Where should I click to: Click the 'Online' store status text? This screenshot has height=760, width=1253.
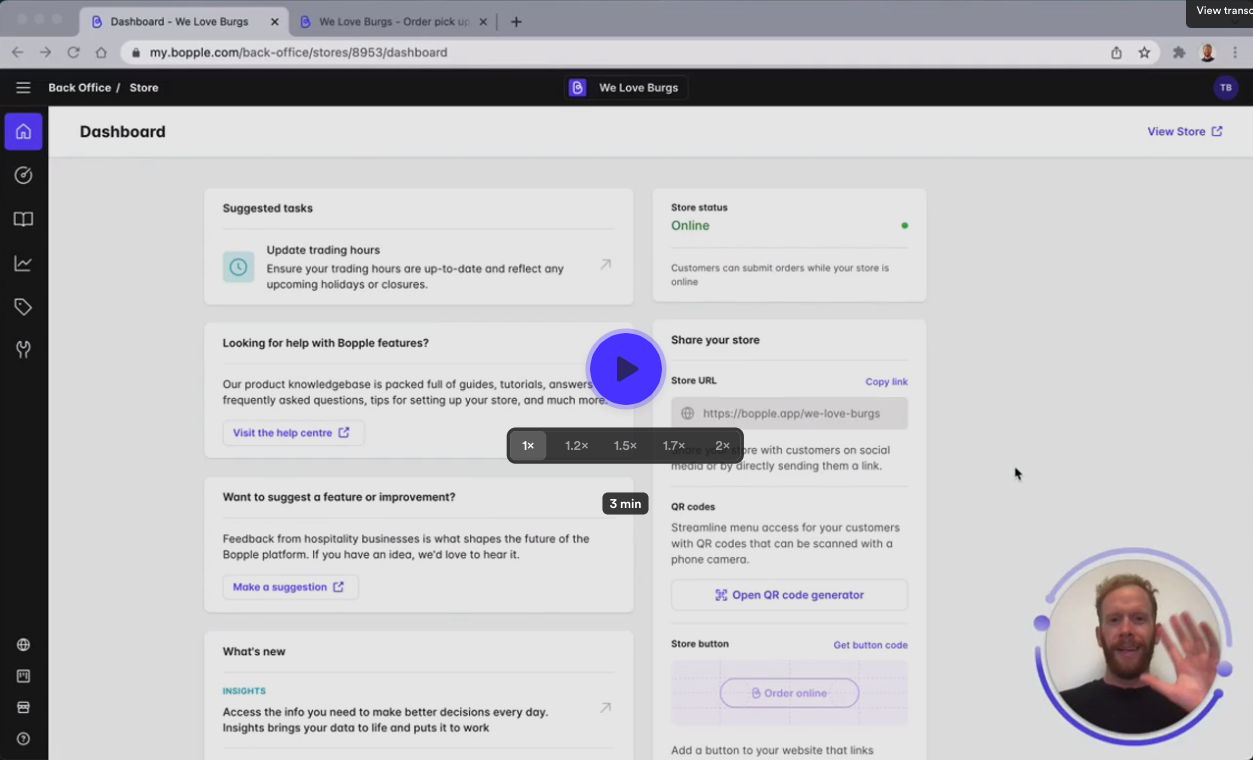pos(690,226)
